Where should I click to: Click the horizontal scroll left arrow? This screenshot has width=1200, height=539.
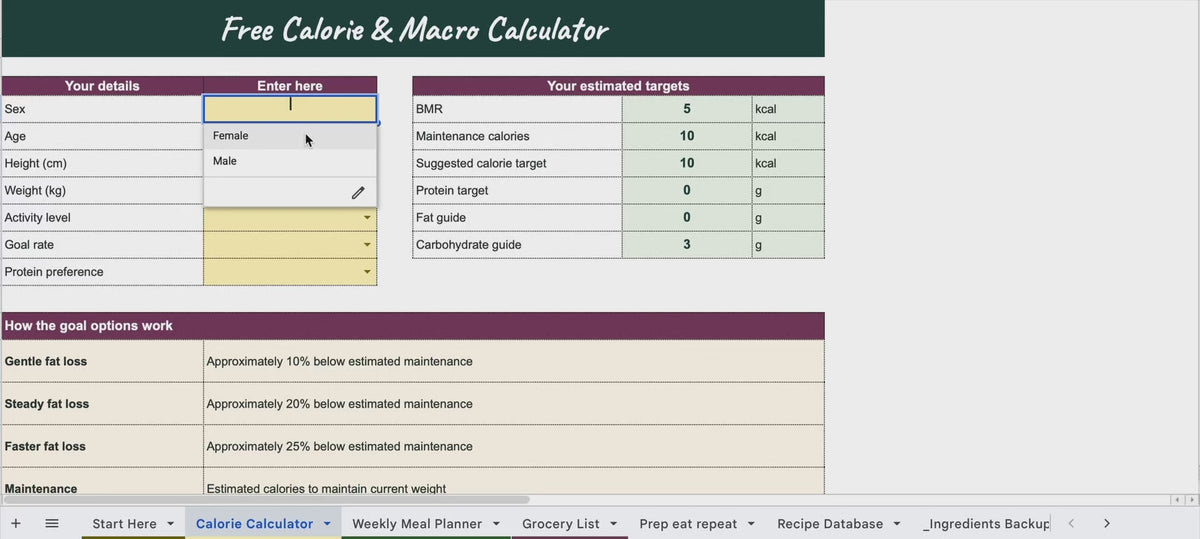[1177, 499]
